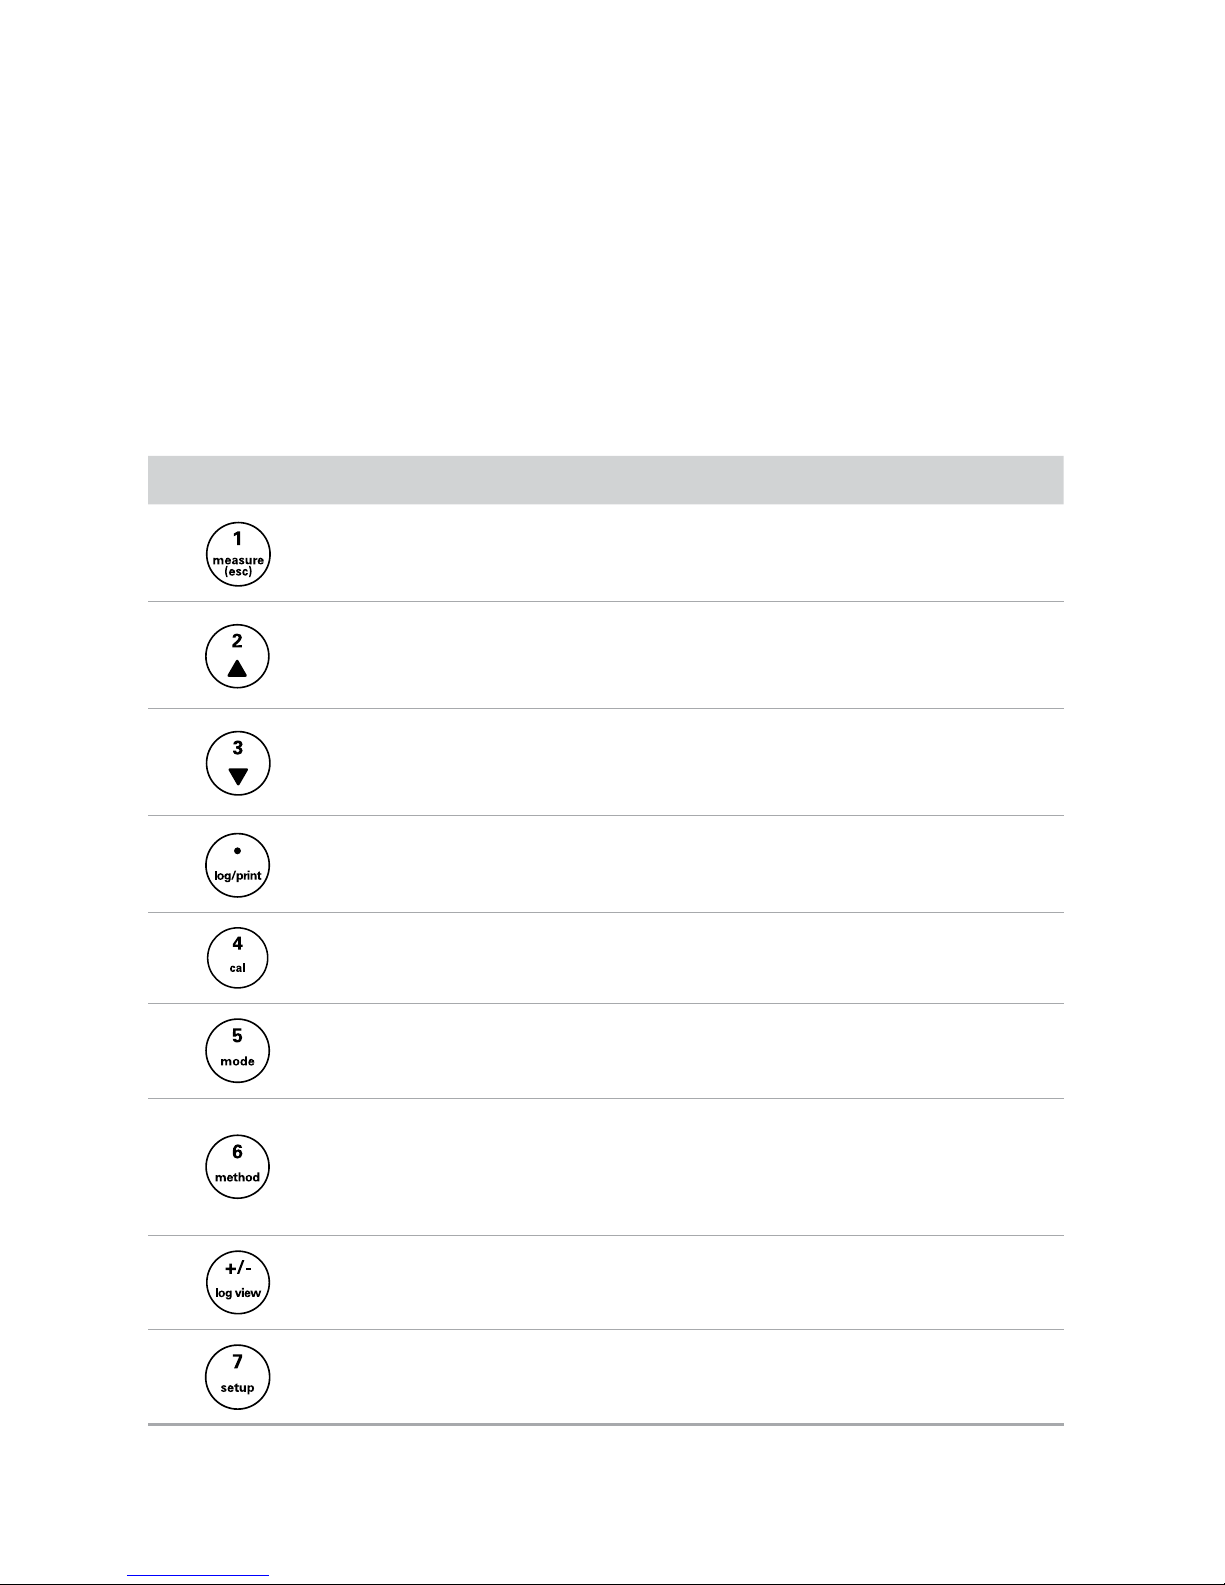The height and width of the screenshot is (1585, 1225).
Task: Click the 1 measure (esc) key icon
Action: (x=238, y=554)
